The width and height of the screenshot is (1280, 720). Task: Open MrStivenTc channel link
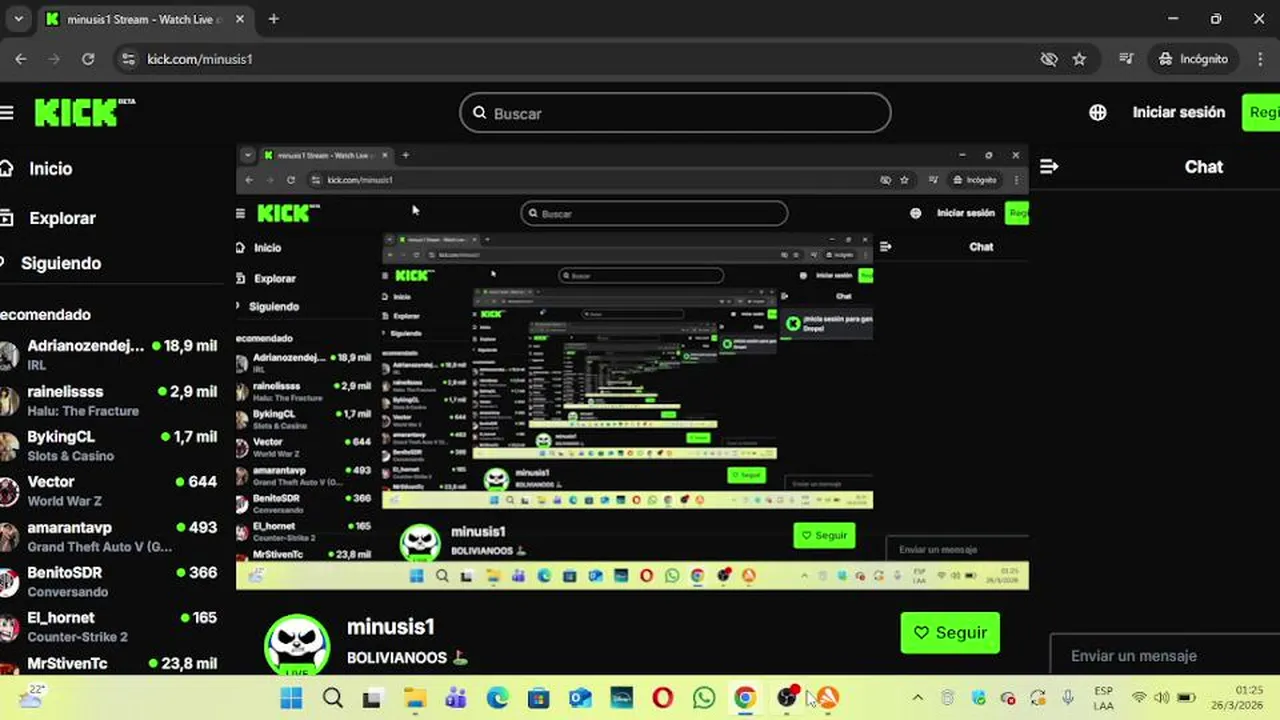coord(67,663)
